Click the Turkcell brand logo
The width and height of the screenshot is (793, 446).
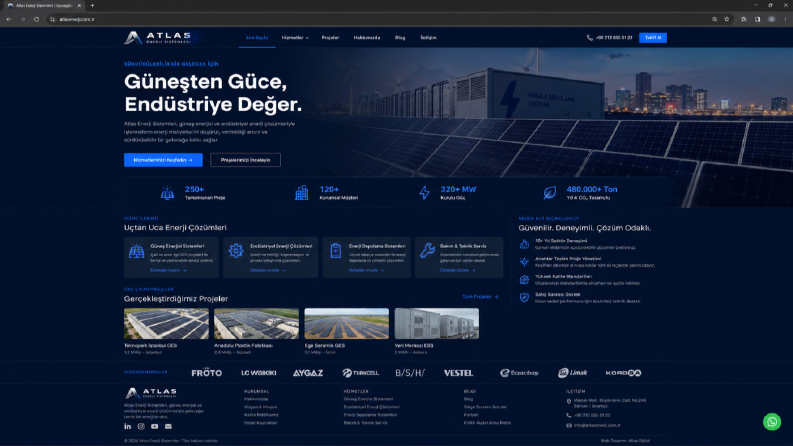tap(360, 373)
